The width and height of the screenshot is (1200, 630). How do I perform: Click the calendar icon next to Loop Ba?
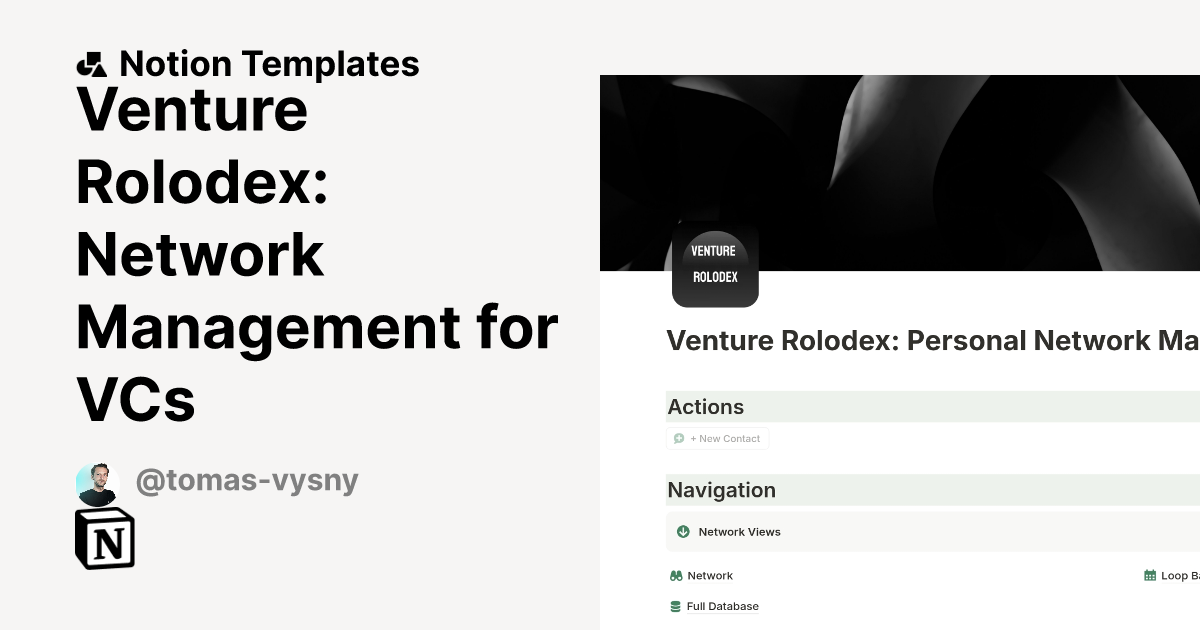pyautogui.click(x=1148, y=575)
